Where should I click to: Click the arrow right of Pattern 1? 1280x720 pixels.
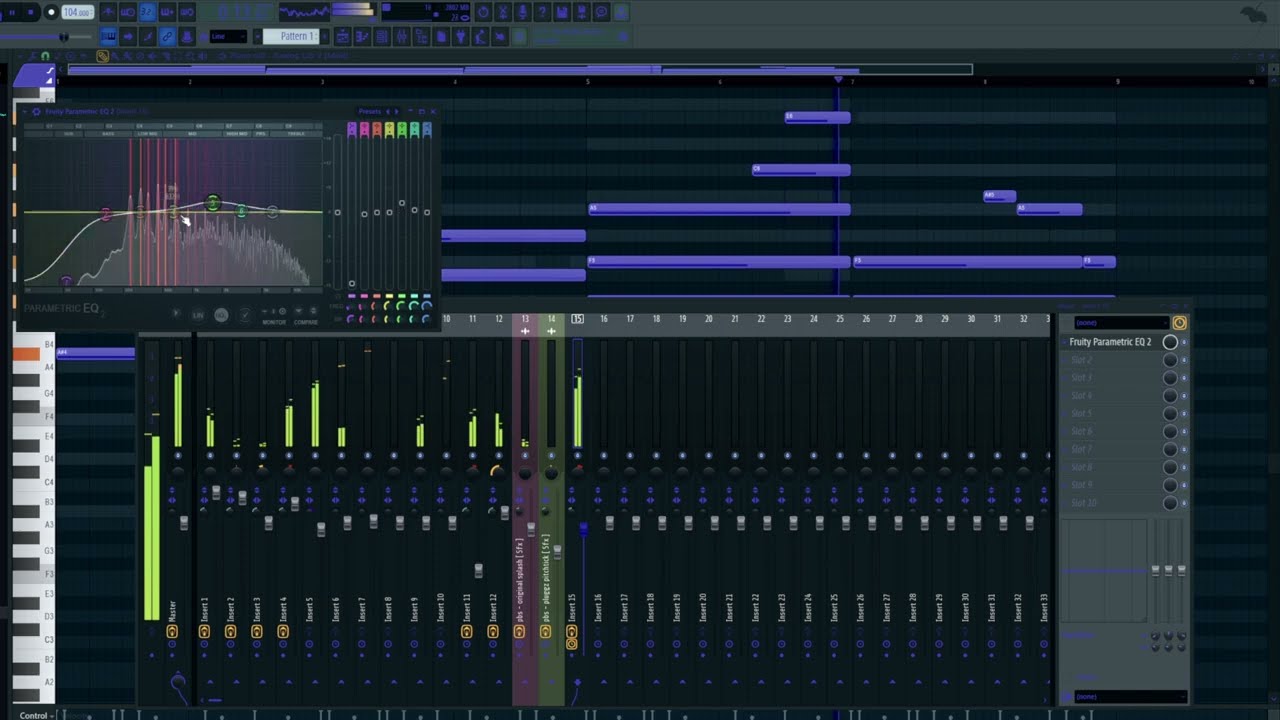pyautogui.click(x=325, y=36)
